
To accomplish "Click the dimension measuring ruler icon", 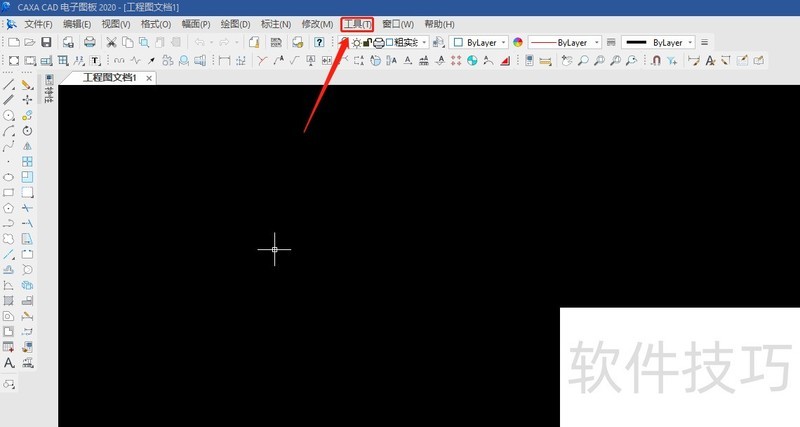I will click(x=545, y=61).
